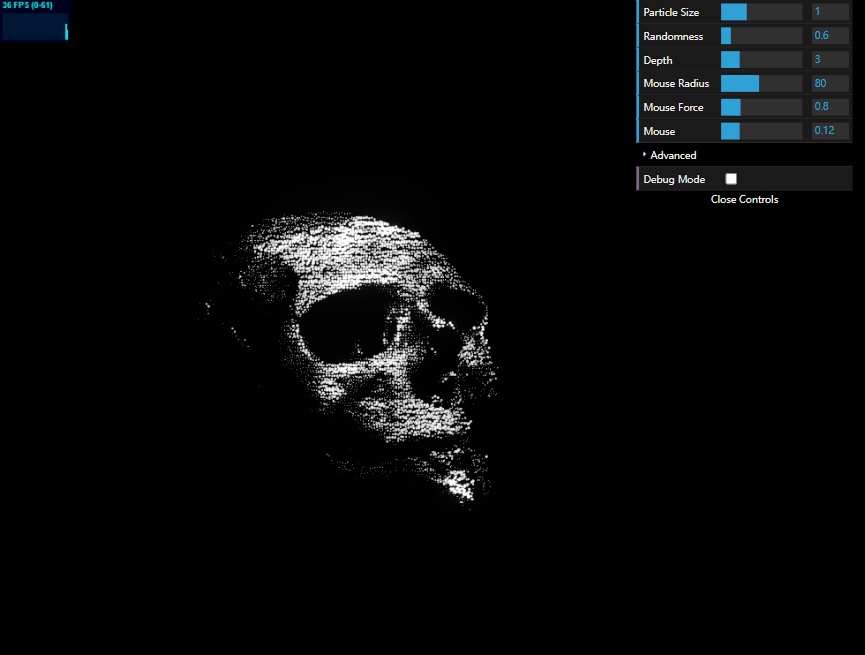
Task: Change the Depth slider bar
Action: 761,60
